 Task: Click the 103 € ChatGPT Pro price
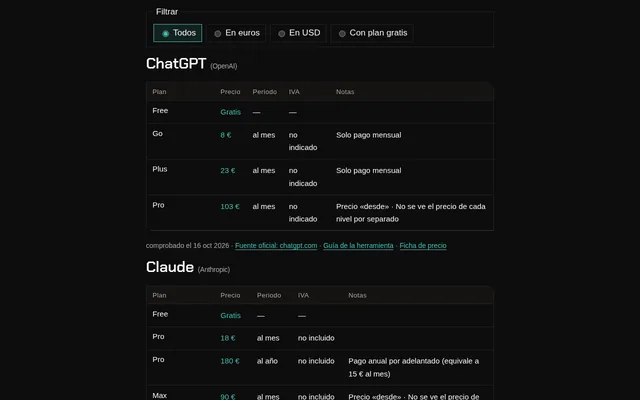(230, 207)
